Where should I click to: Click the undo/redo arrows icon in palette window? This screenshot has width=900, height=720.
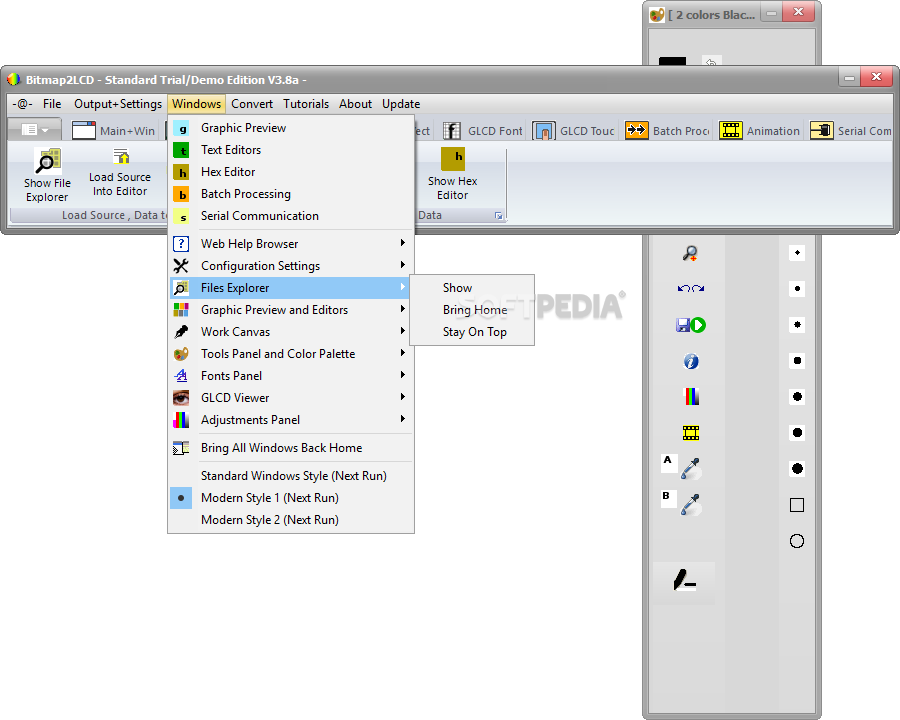(690, 288)
